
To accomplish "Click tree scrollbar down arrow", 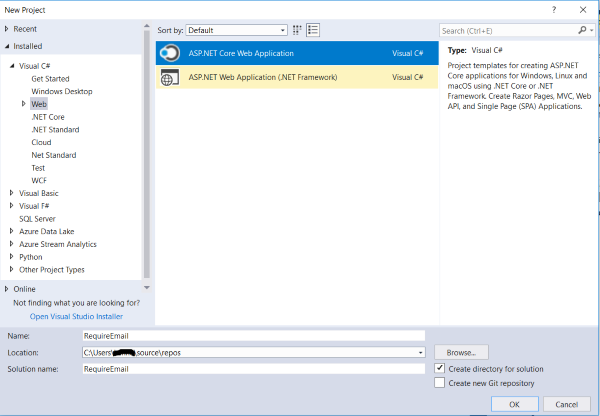I will point(147,287).
